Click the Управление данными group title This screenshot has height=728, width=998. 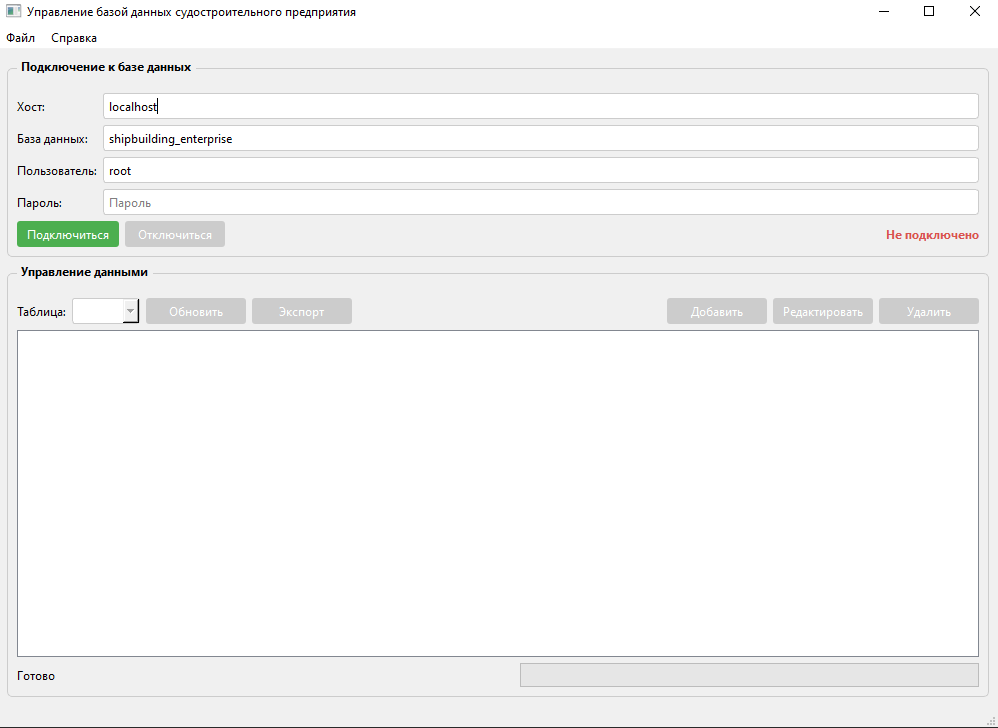click(x=84, y=272)
